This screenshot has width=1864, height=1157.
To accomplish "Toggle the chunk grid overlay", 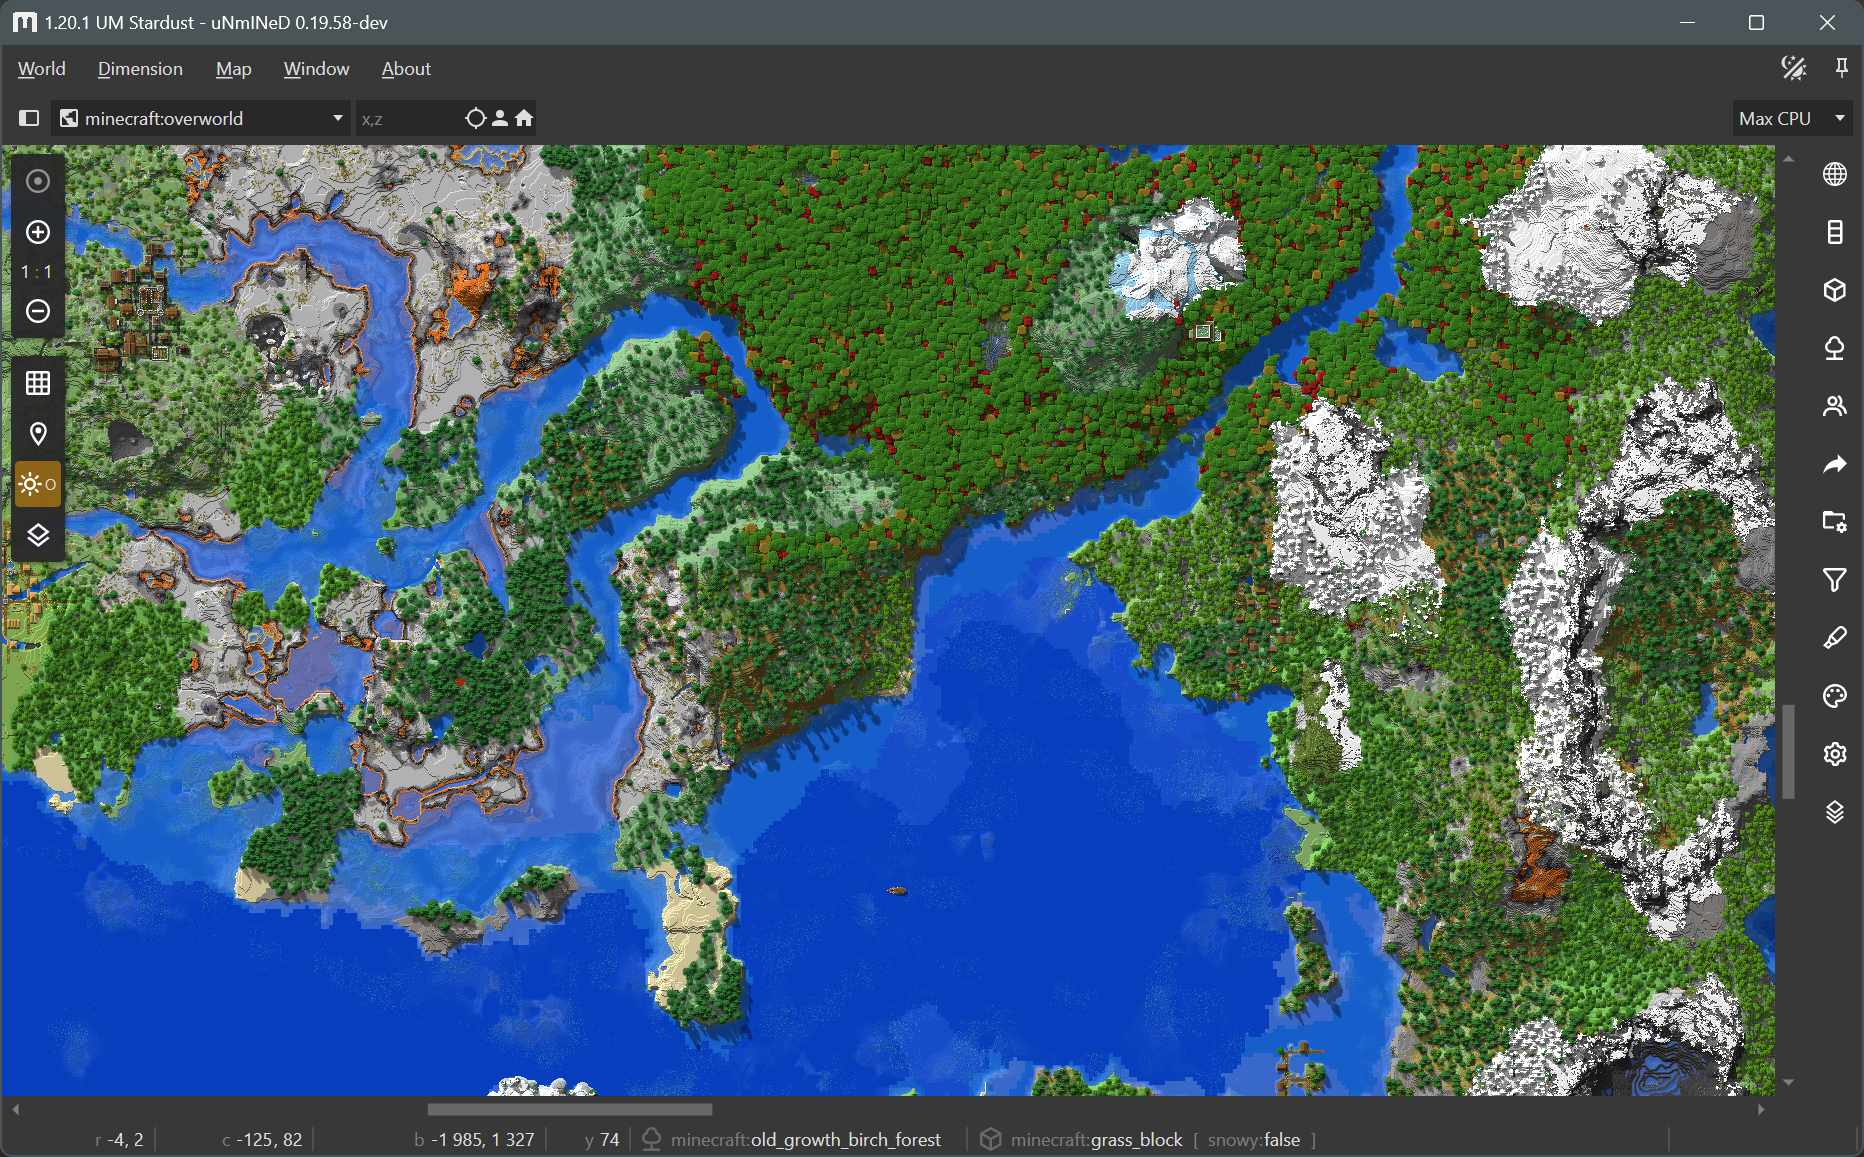I will pyautogui.click(x=38, y=383).
